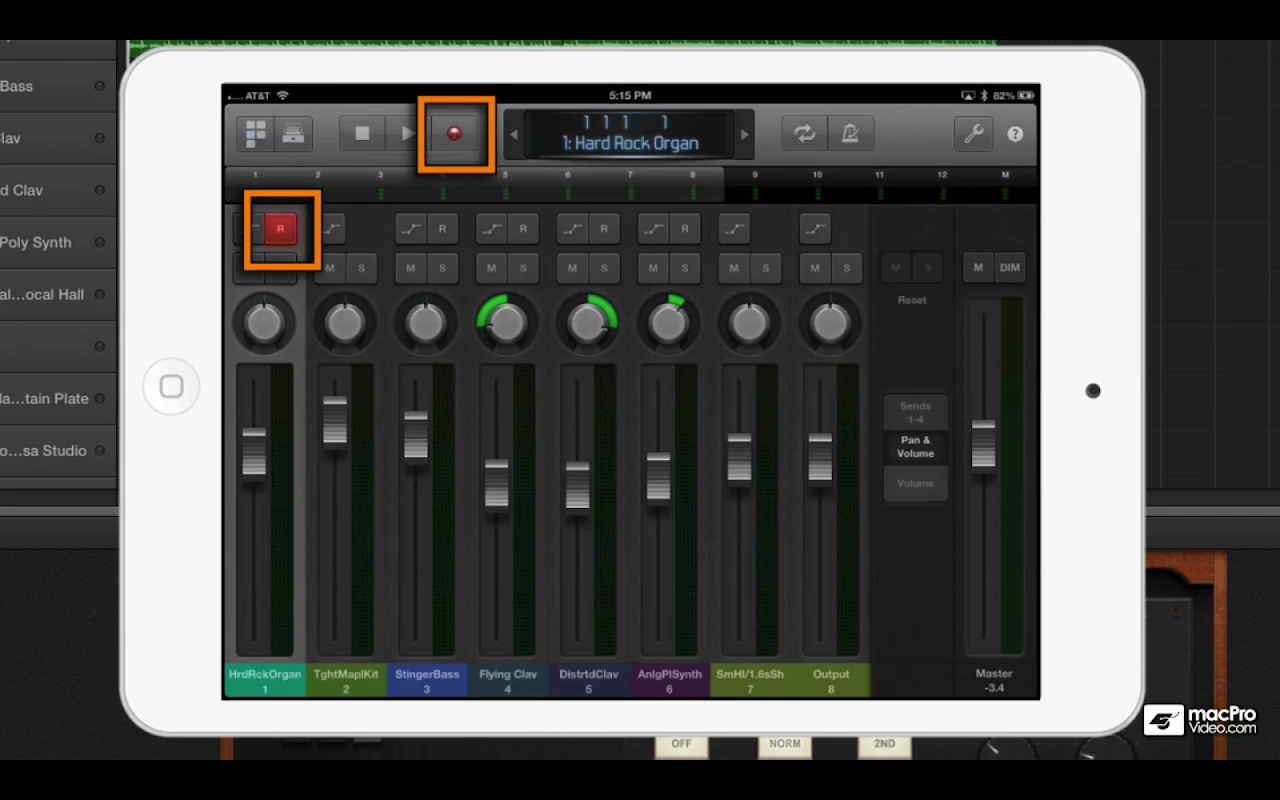Open automation mode on DistrtdClav channel
The height and width of the screenshot is (800, 1280).
point(573,229)
